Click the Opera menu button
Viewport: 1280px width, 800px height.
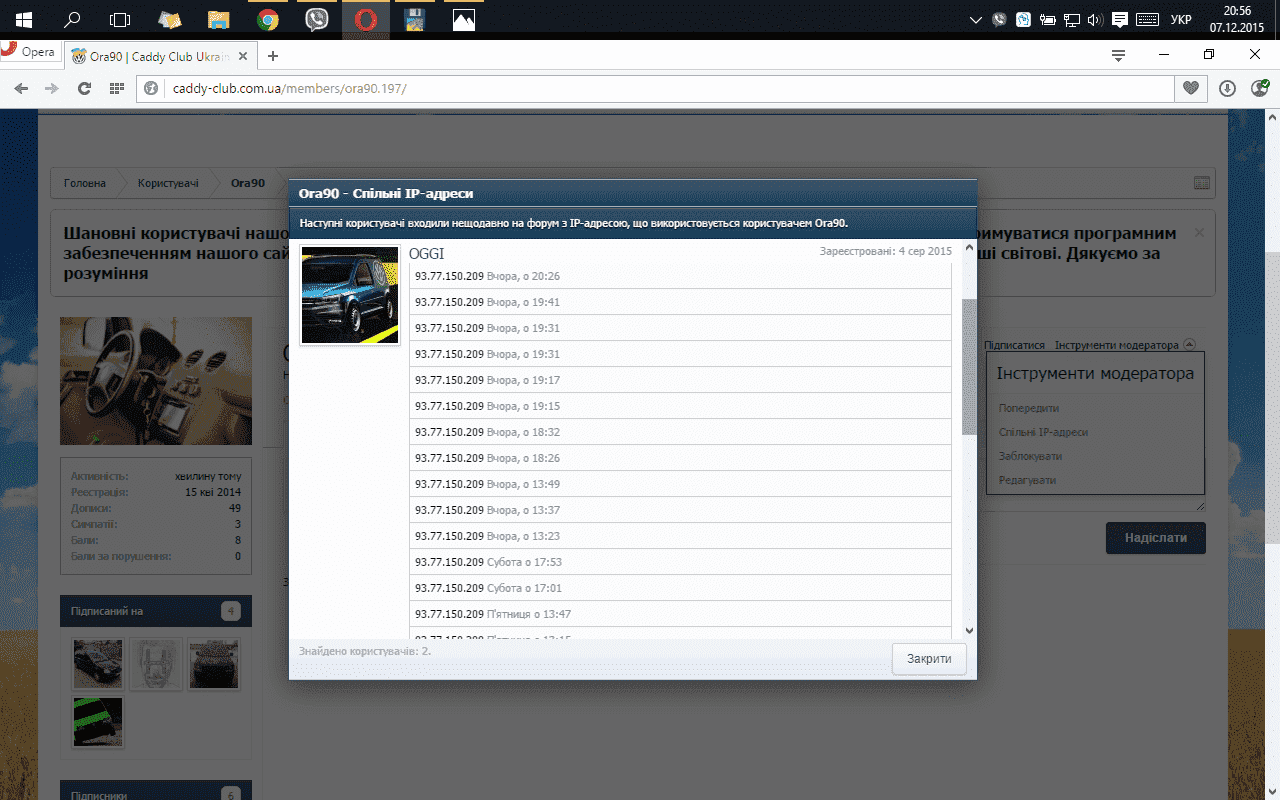28,52
